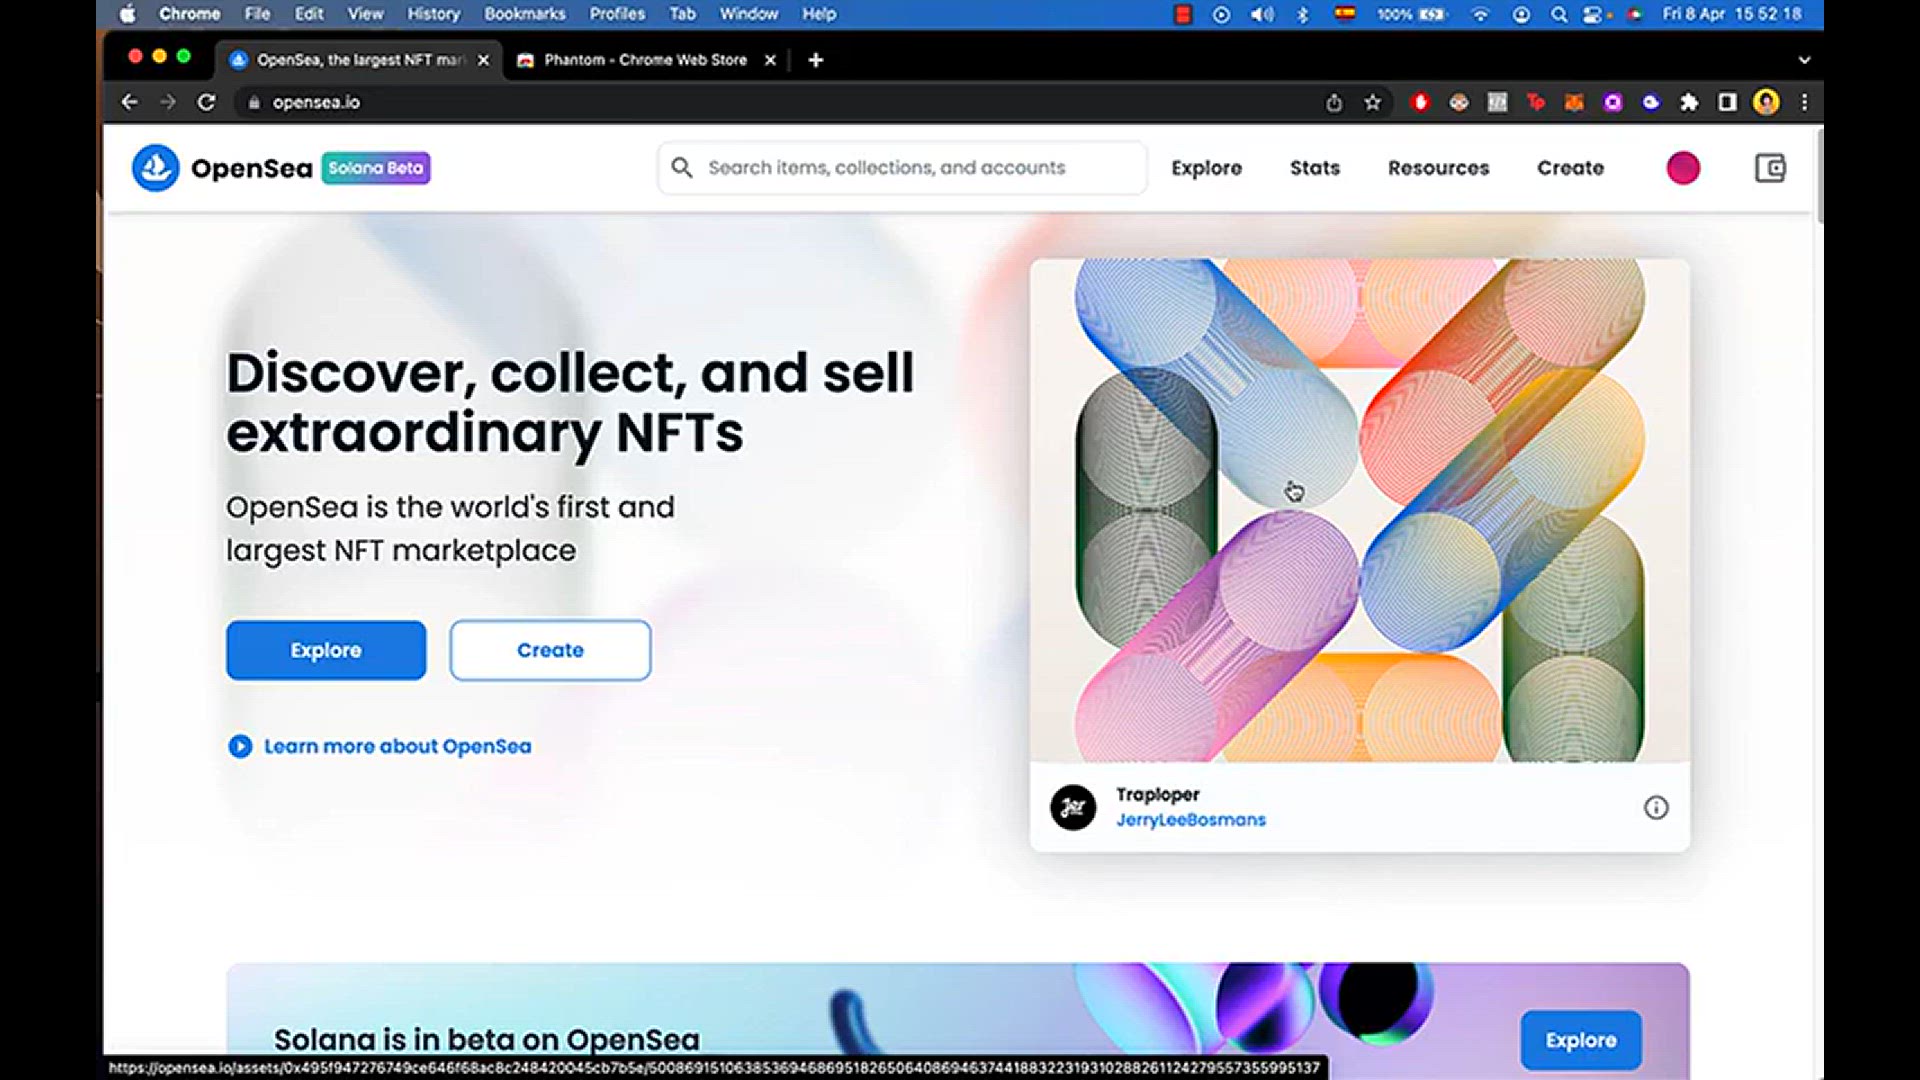Click the browser forward arrow
Viewport: 1920px width, 1080px height.
pyautogui.click(x=167, y=102)
